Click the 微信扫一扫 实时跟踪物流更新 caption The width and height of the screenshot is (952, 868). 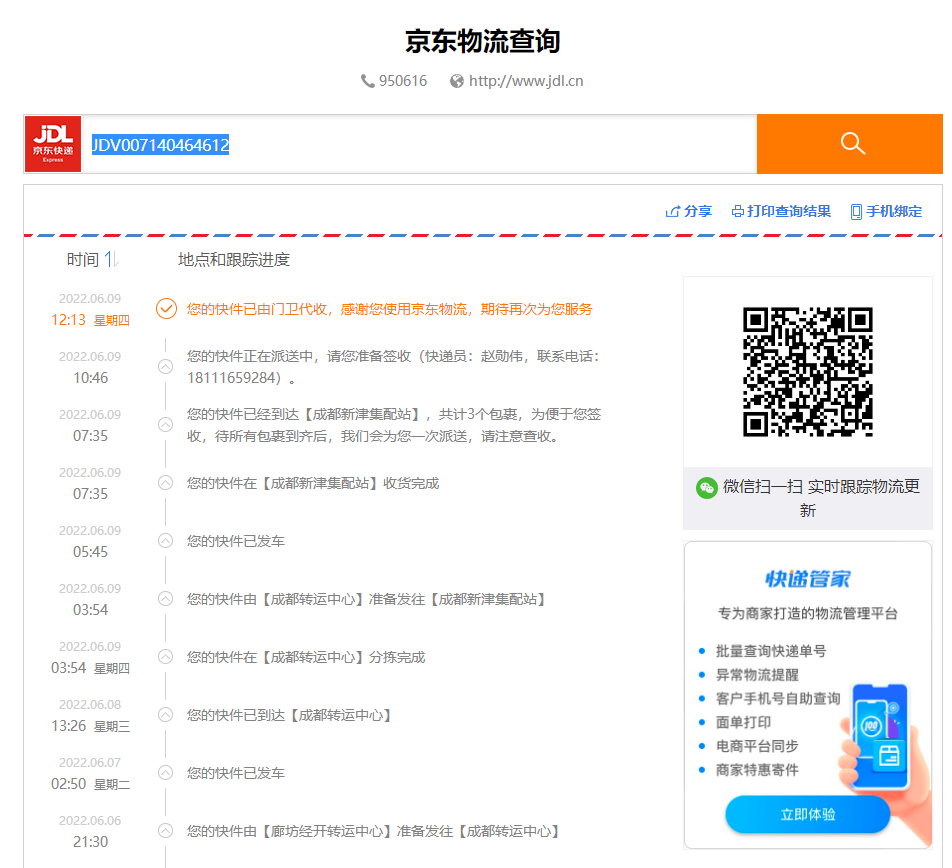821,498
